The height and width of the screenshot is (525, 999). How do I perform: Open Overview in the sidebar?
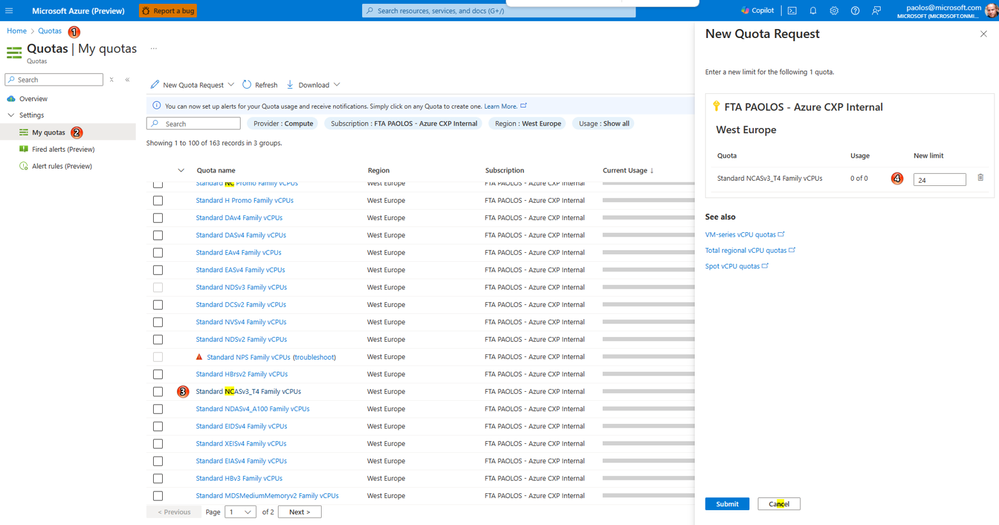pyautogui.click(x=33, y=99)
